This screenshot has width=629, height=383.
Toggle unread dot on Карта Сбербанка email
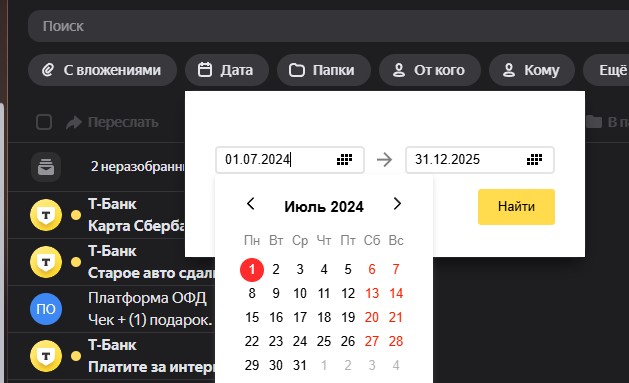[x=76, y=215]
